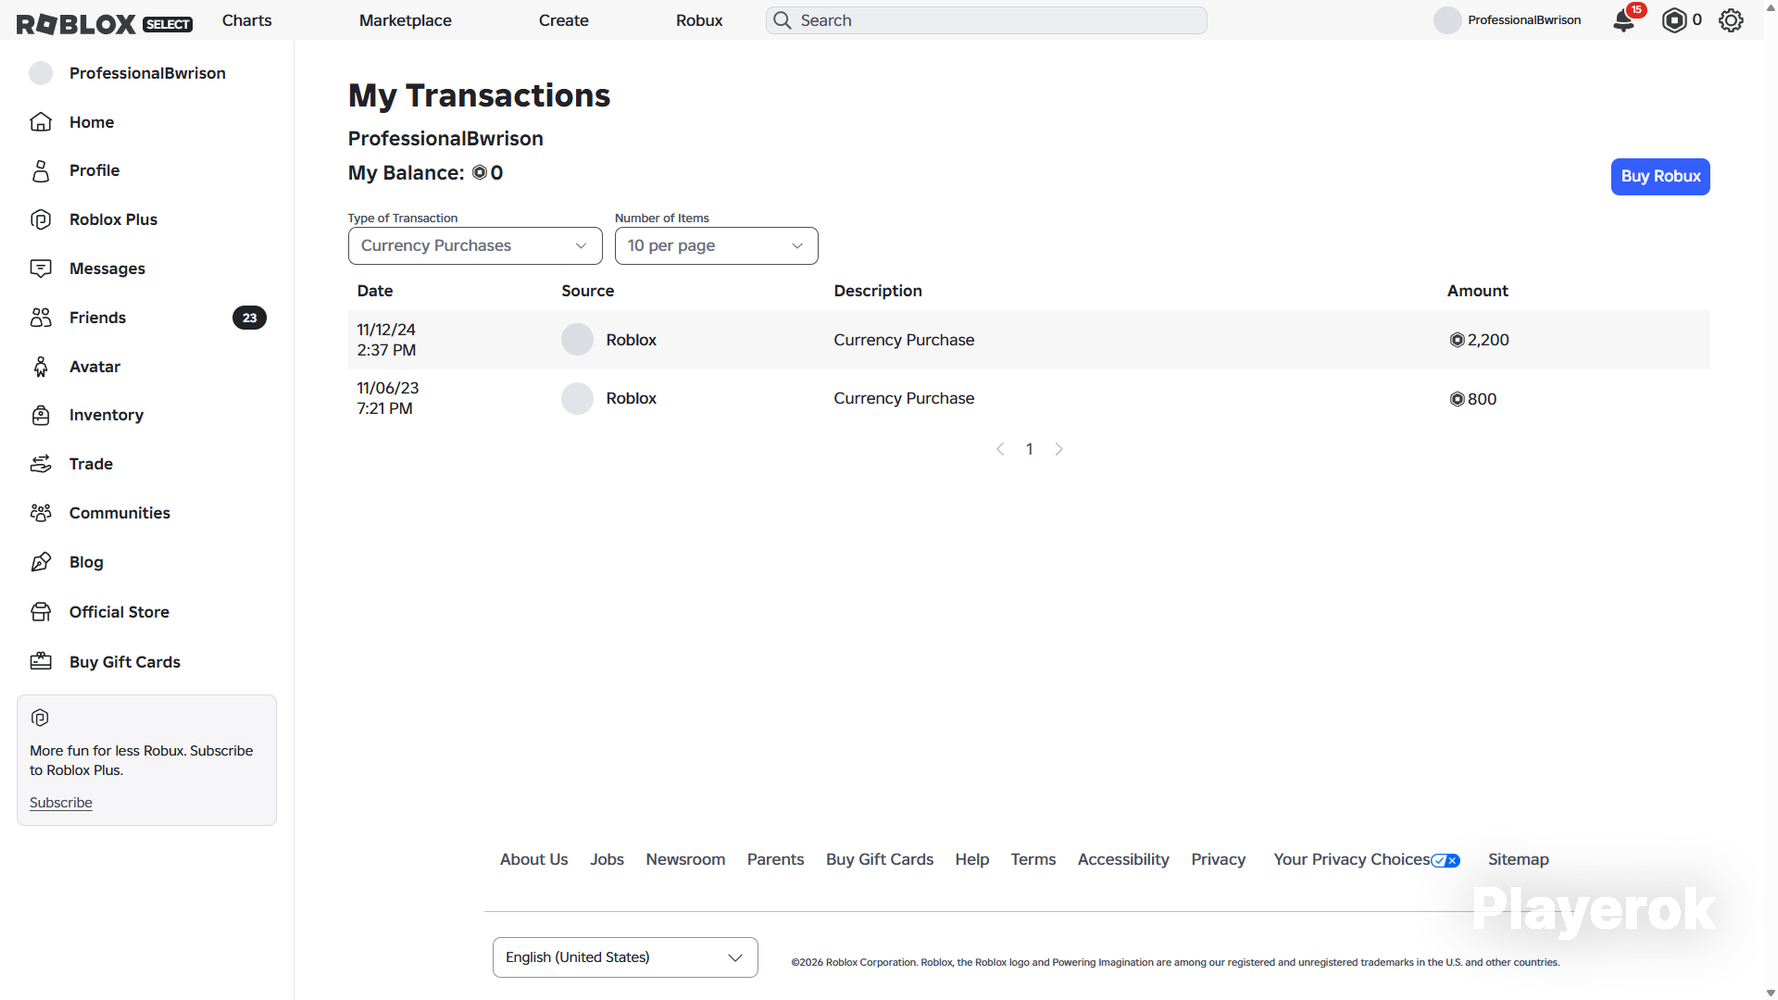The height and width of the screenshot is (1000, 1778).
Task: Click the Robux icon beside My Balance
Action: pos(480,173)
